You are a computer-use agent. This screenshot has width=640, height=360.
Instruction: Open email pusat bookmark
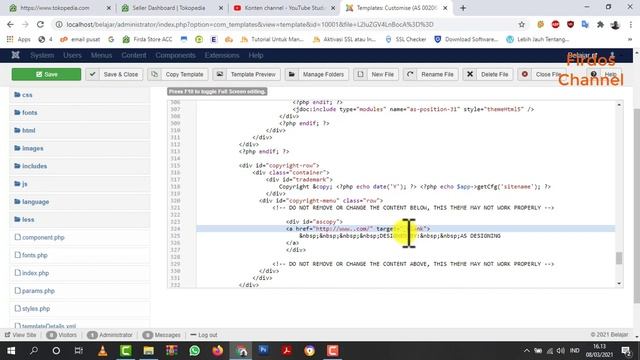[80, 39]
